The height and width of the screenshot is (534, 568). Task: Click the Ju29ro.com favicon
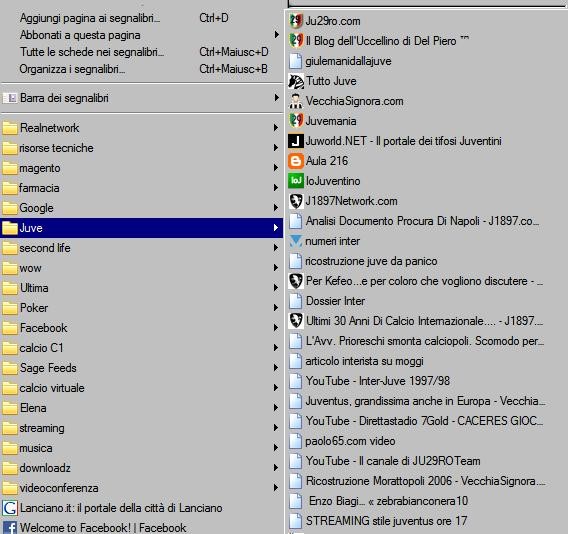coord(296,21)
